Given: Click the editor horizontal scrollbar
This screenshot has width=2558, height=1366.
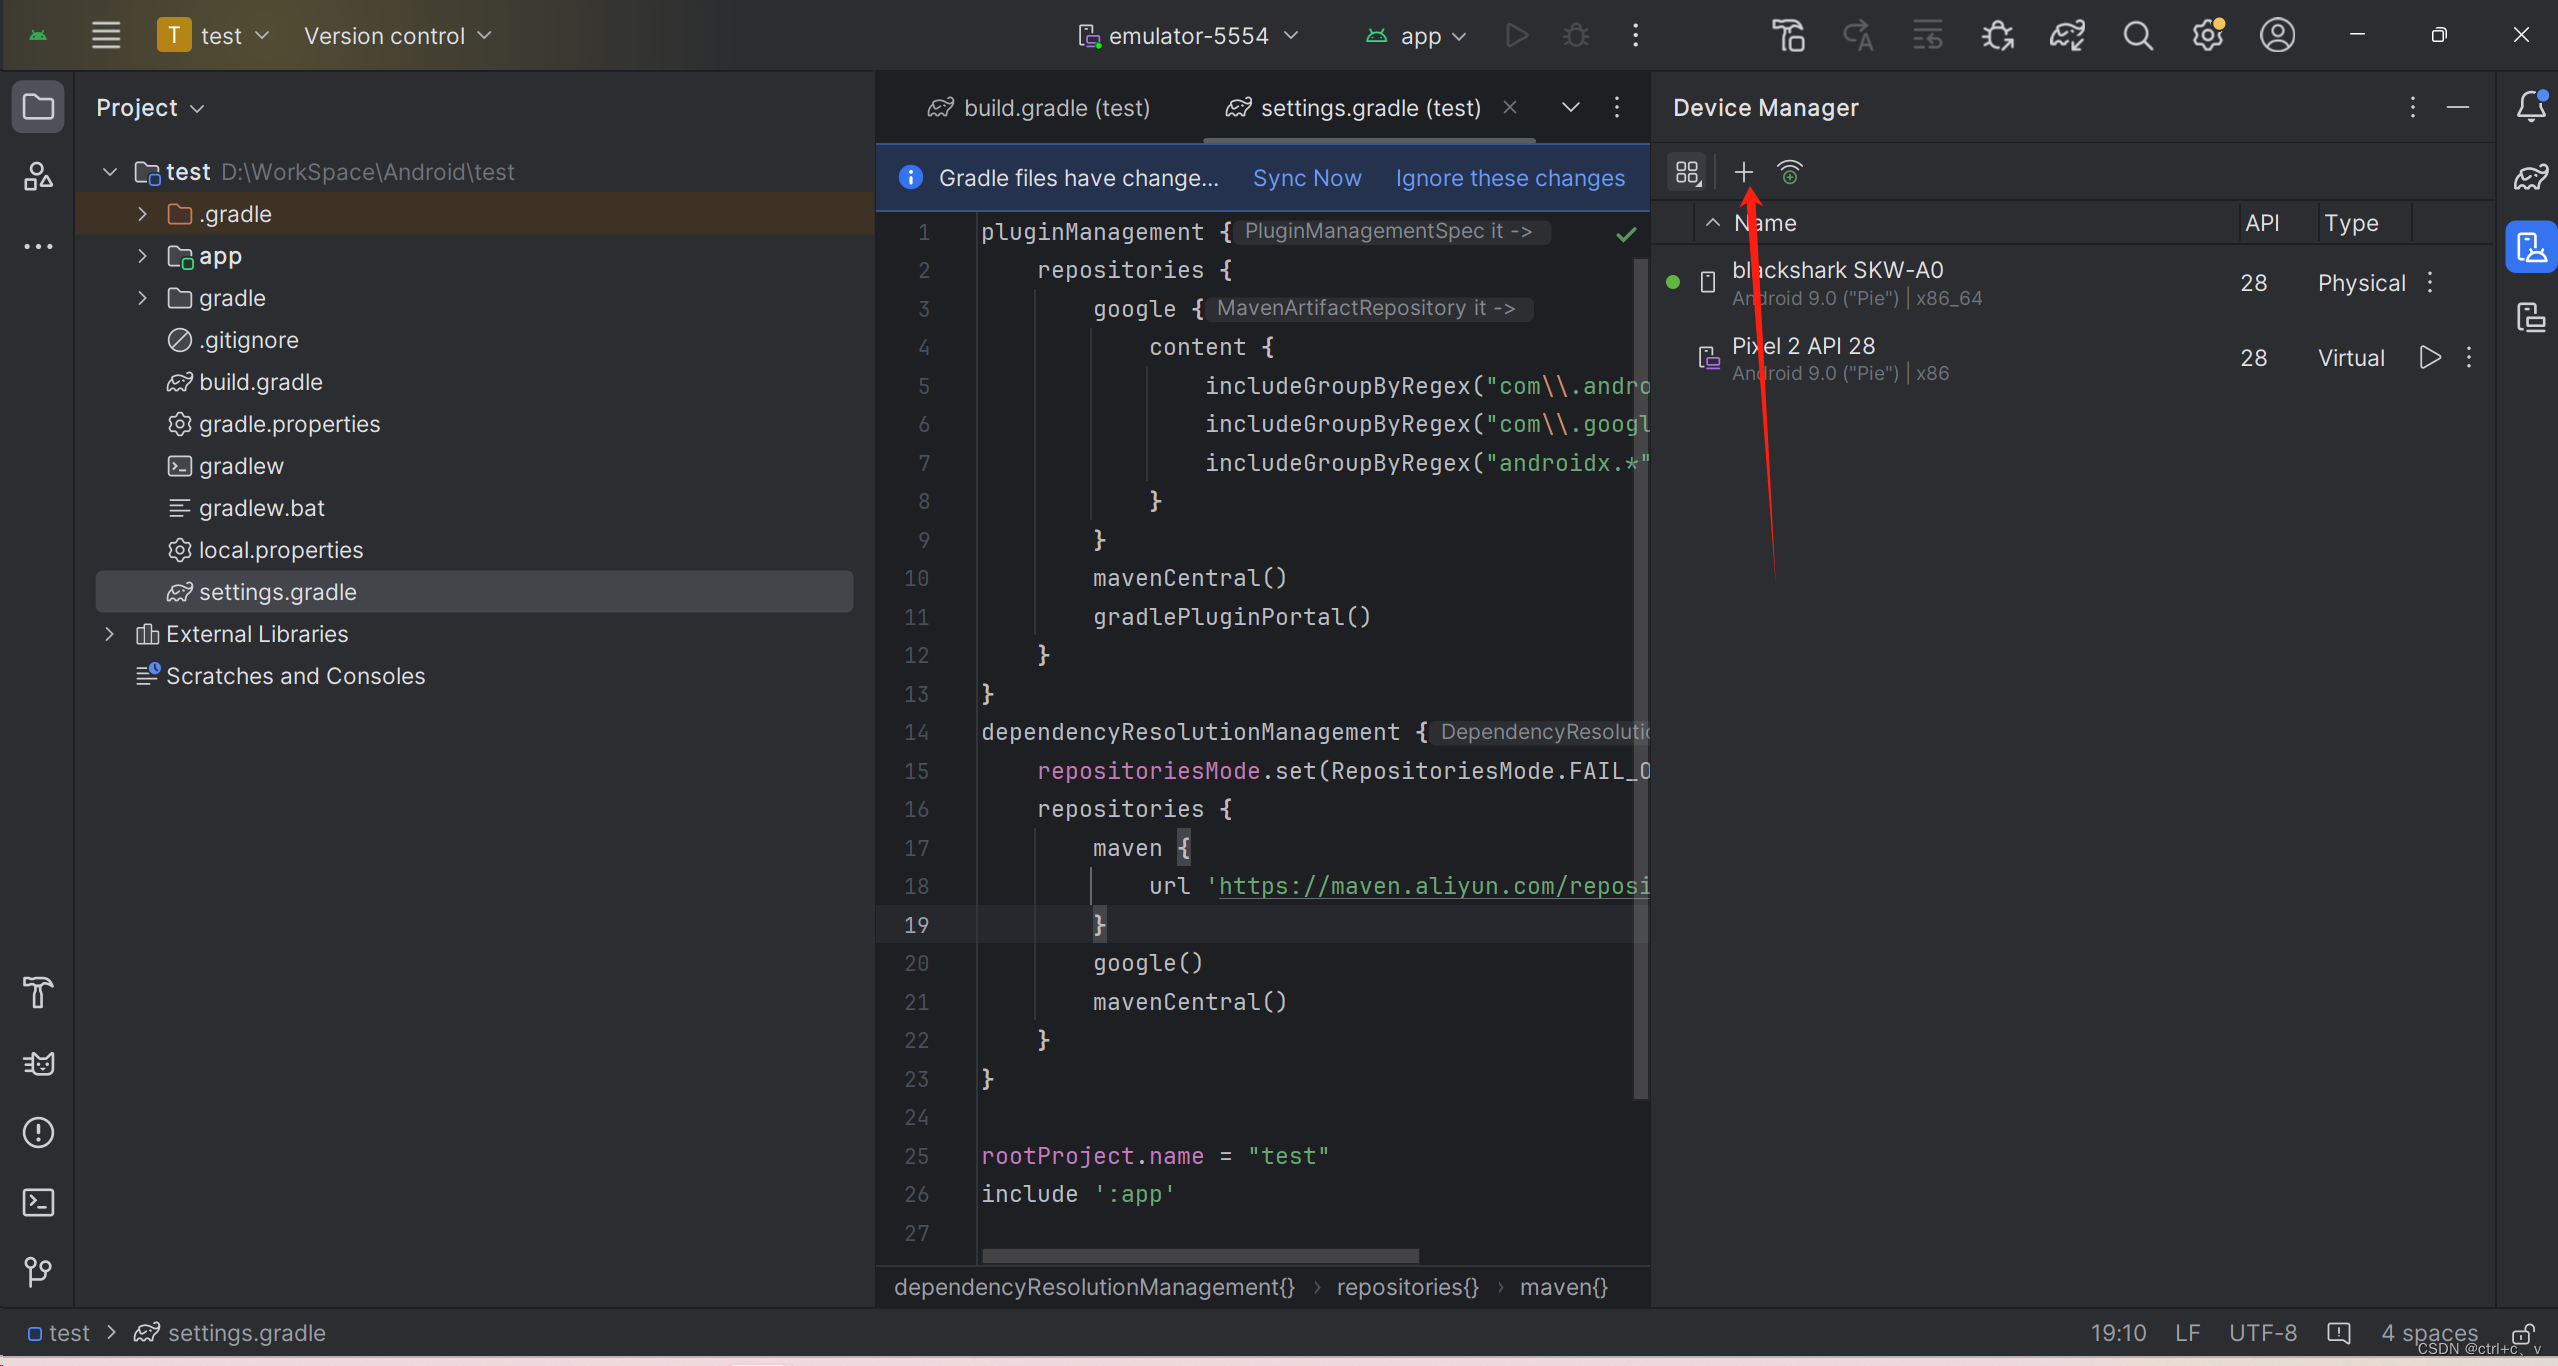Looking at the screenshot, I should point(1200,1255).
